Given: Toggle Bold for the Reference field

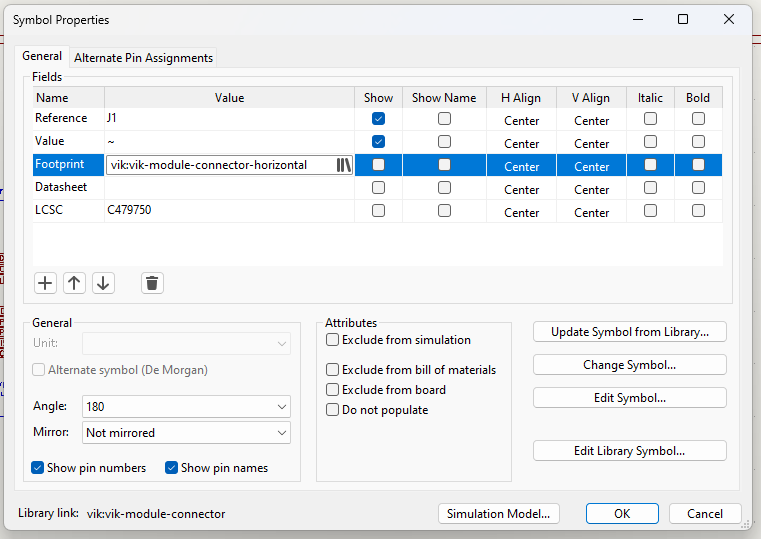Looking at the screenshot, I should coord(698,119).
